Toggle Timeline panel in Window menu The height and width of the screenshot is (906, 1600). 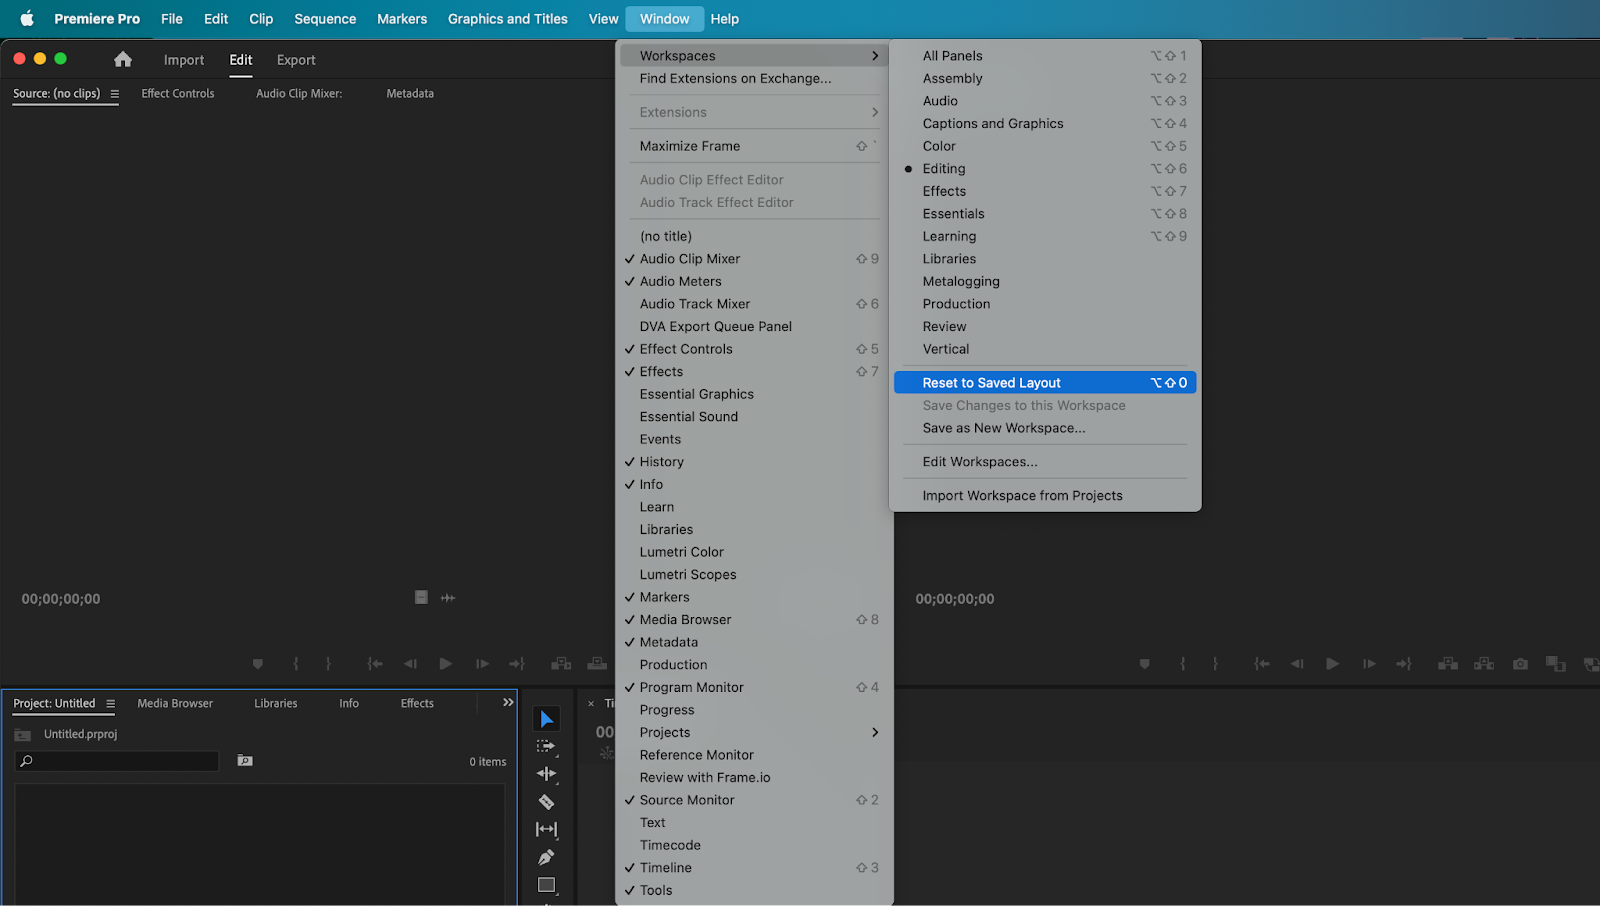click(x=755, y=868)
